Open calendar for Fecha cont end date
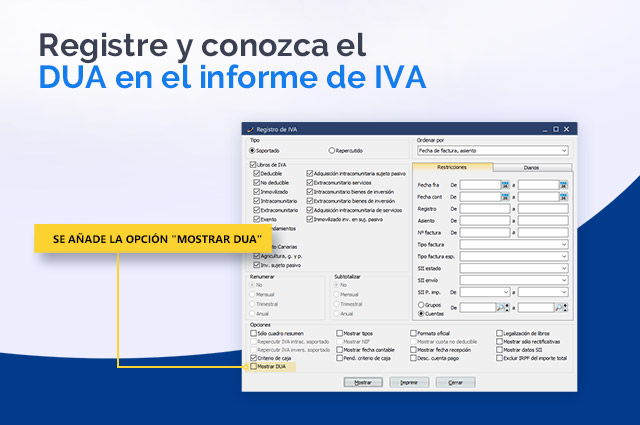640x425 pixels. (x=564, y=197)
